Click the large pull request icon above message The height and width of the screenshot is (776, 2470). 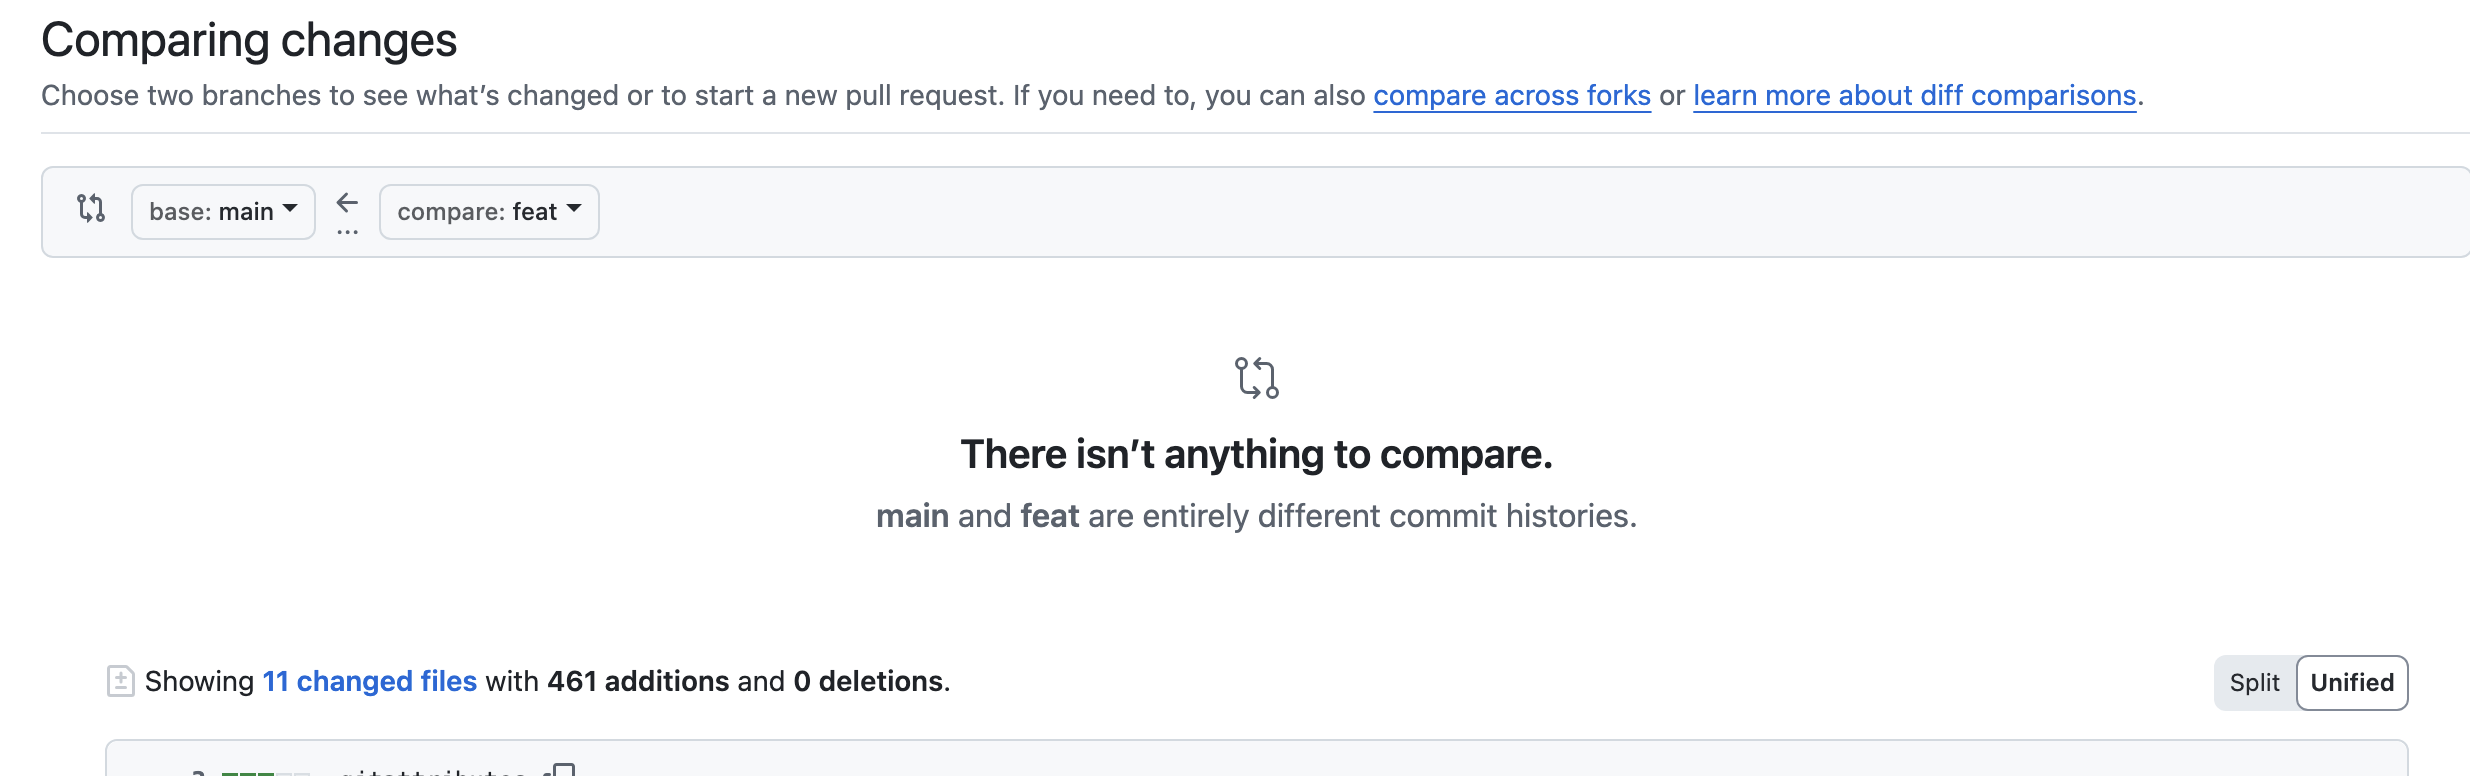pos(1256,378)
